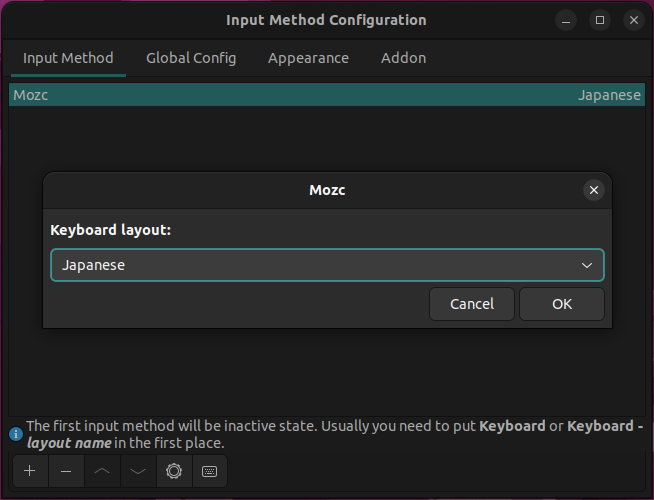Close the Input Method Configuration window
Image resolution: width=654 pixels, height=500 pixels.
click(x=634, y=20)
